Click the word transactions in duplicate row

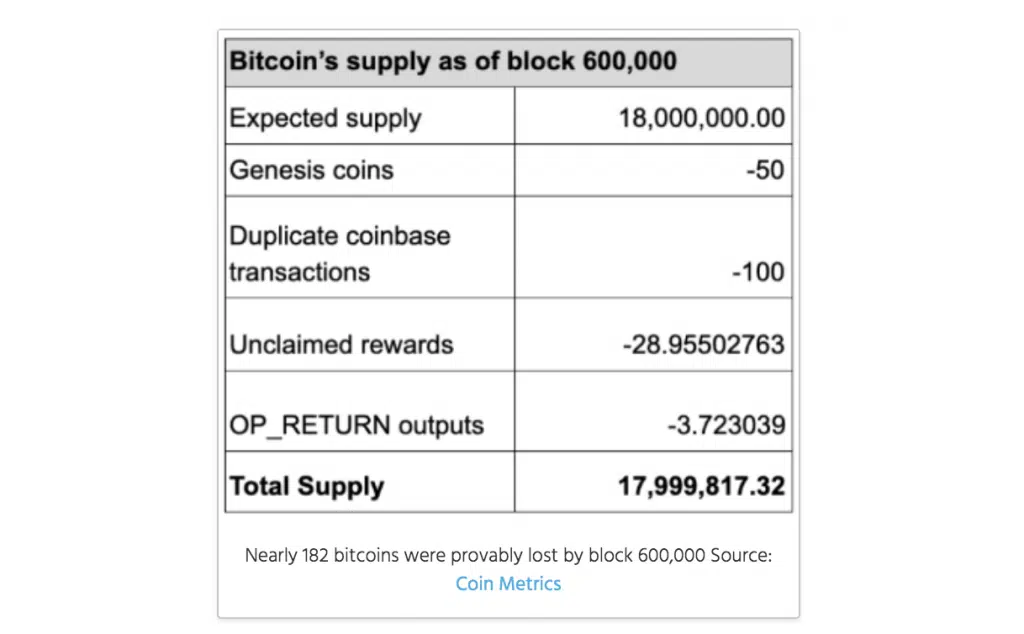[299, 272]
